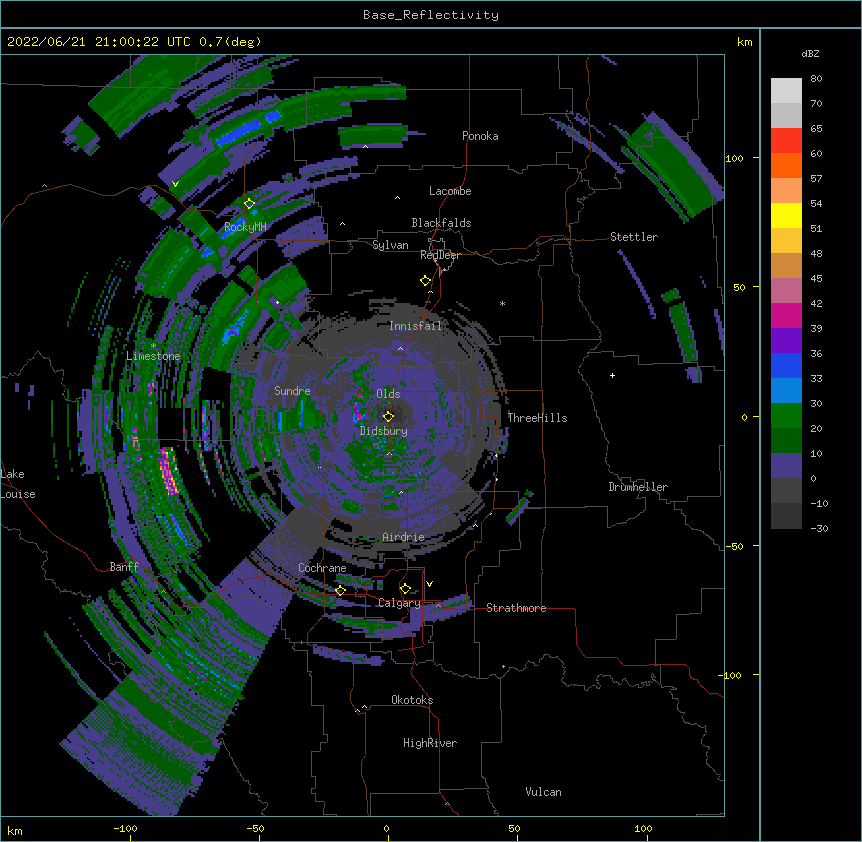
Task: Pick the violet 39–36 dBZ legend swatch
Action: pos(786,341)
